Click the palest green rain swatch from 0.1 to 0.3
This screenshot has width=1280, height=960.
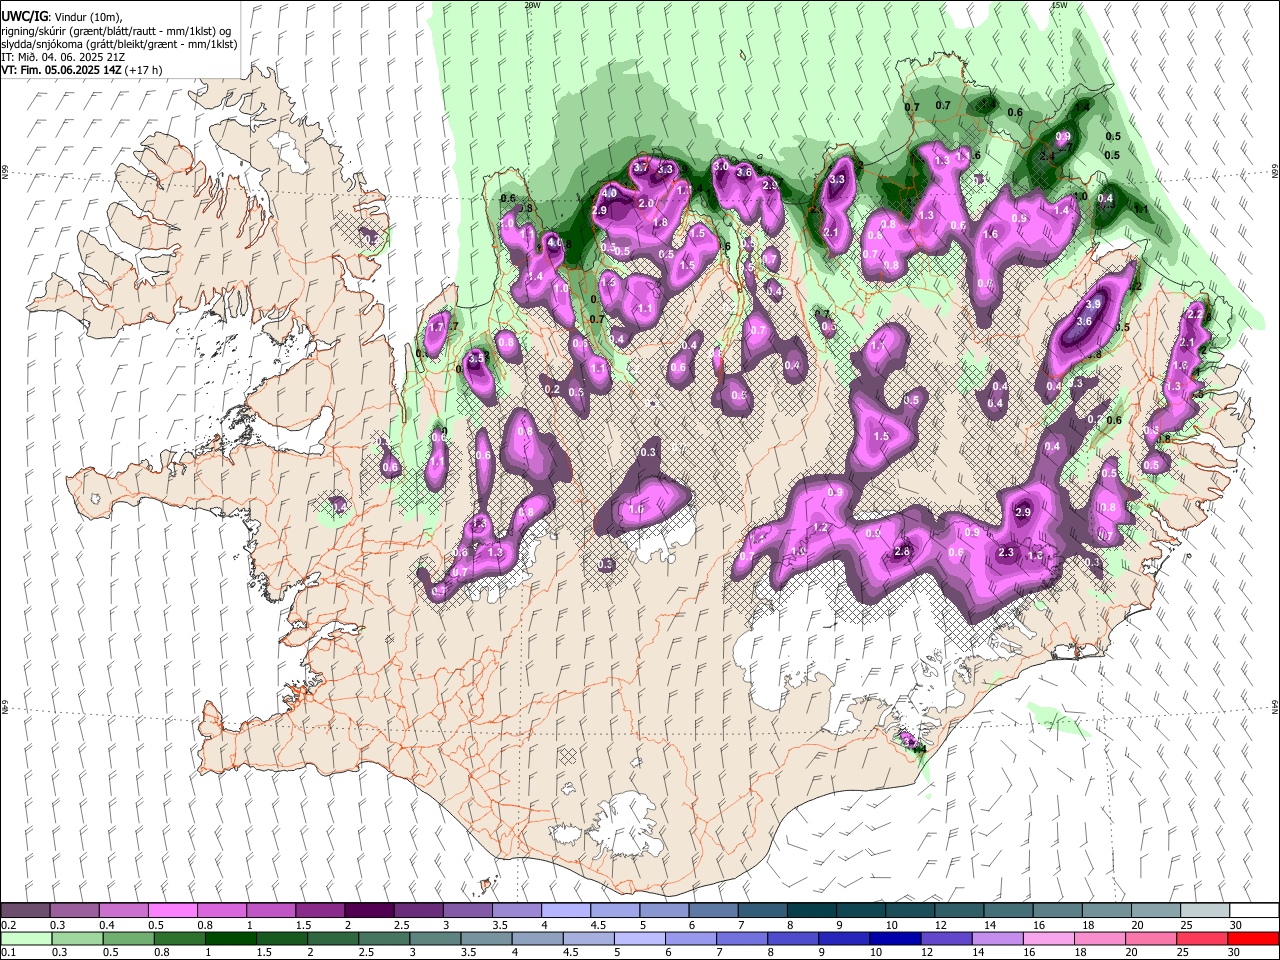[26, 938]
